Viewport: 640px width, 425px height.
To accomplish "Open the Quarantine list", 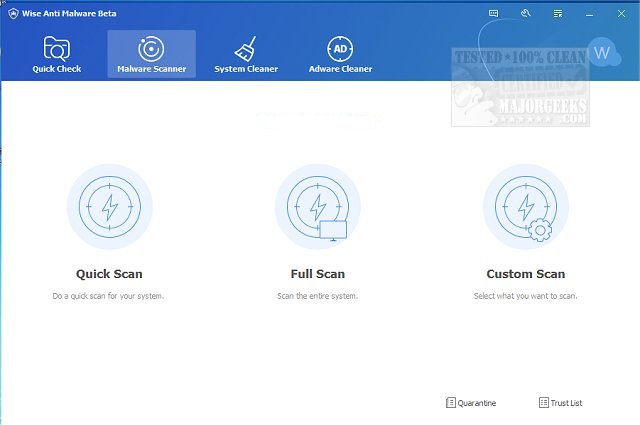I will (x=471, y=403).
